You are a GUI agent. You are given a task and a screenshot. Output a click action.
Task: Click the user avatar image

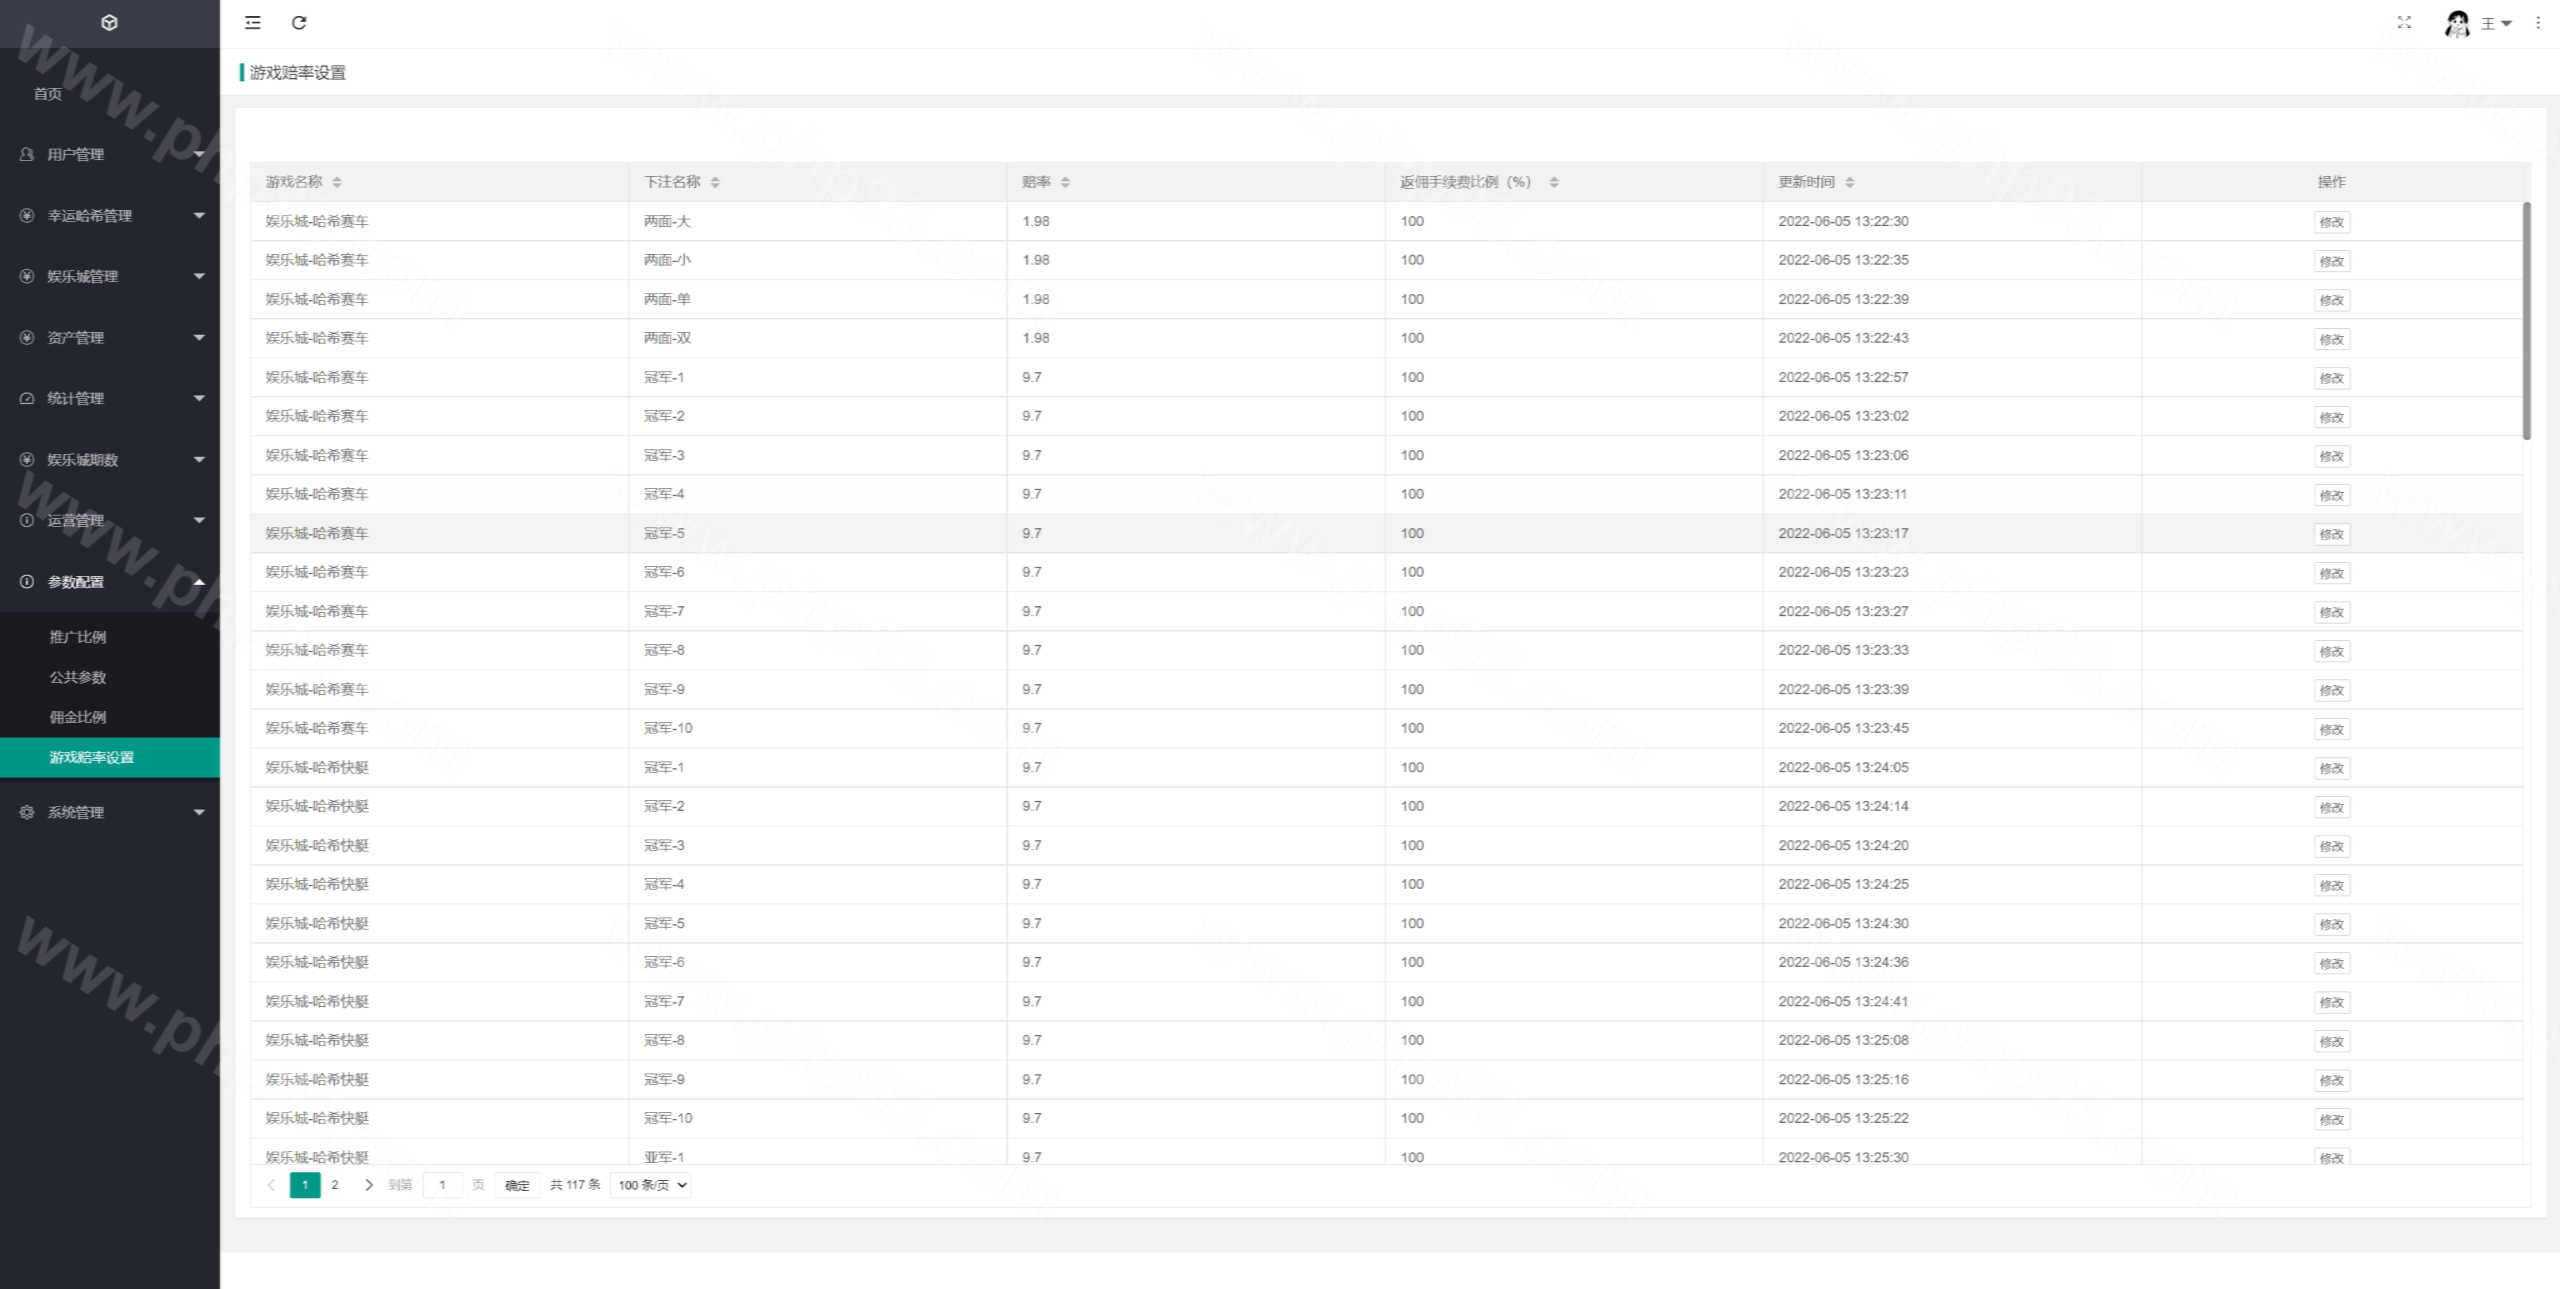click(2457, 23)
